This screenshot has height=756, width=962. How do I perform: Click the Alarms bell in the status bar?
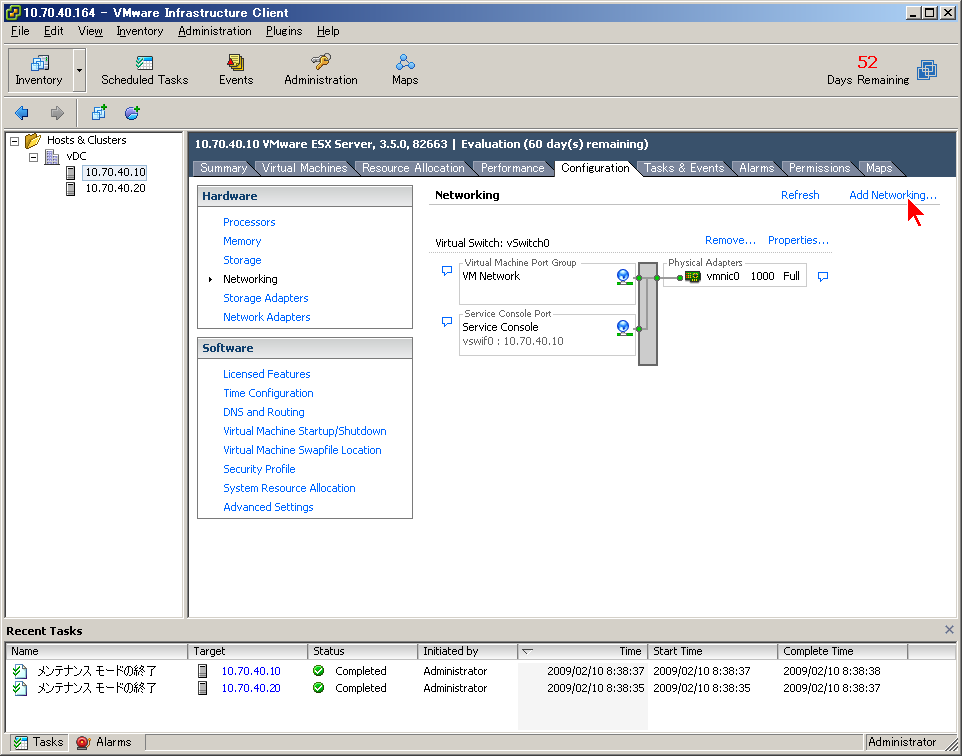83,742
